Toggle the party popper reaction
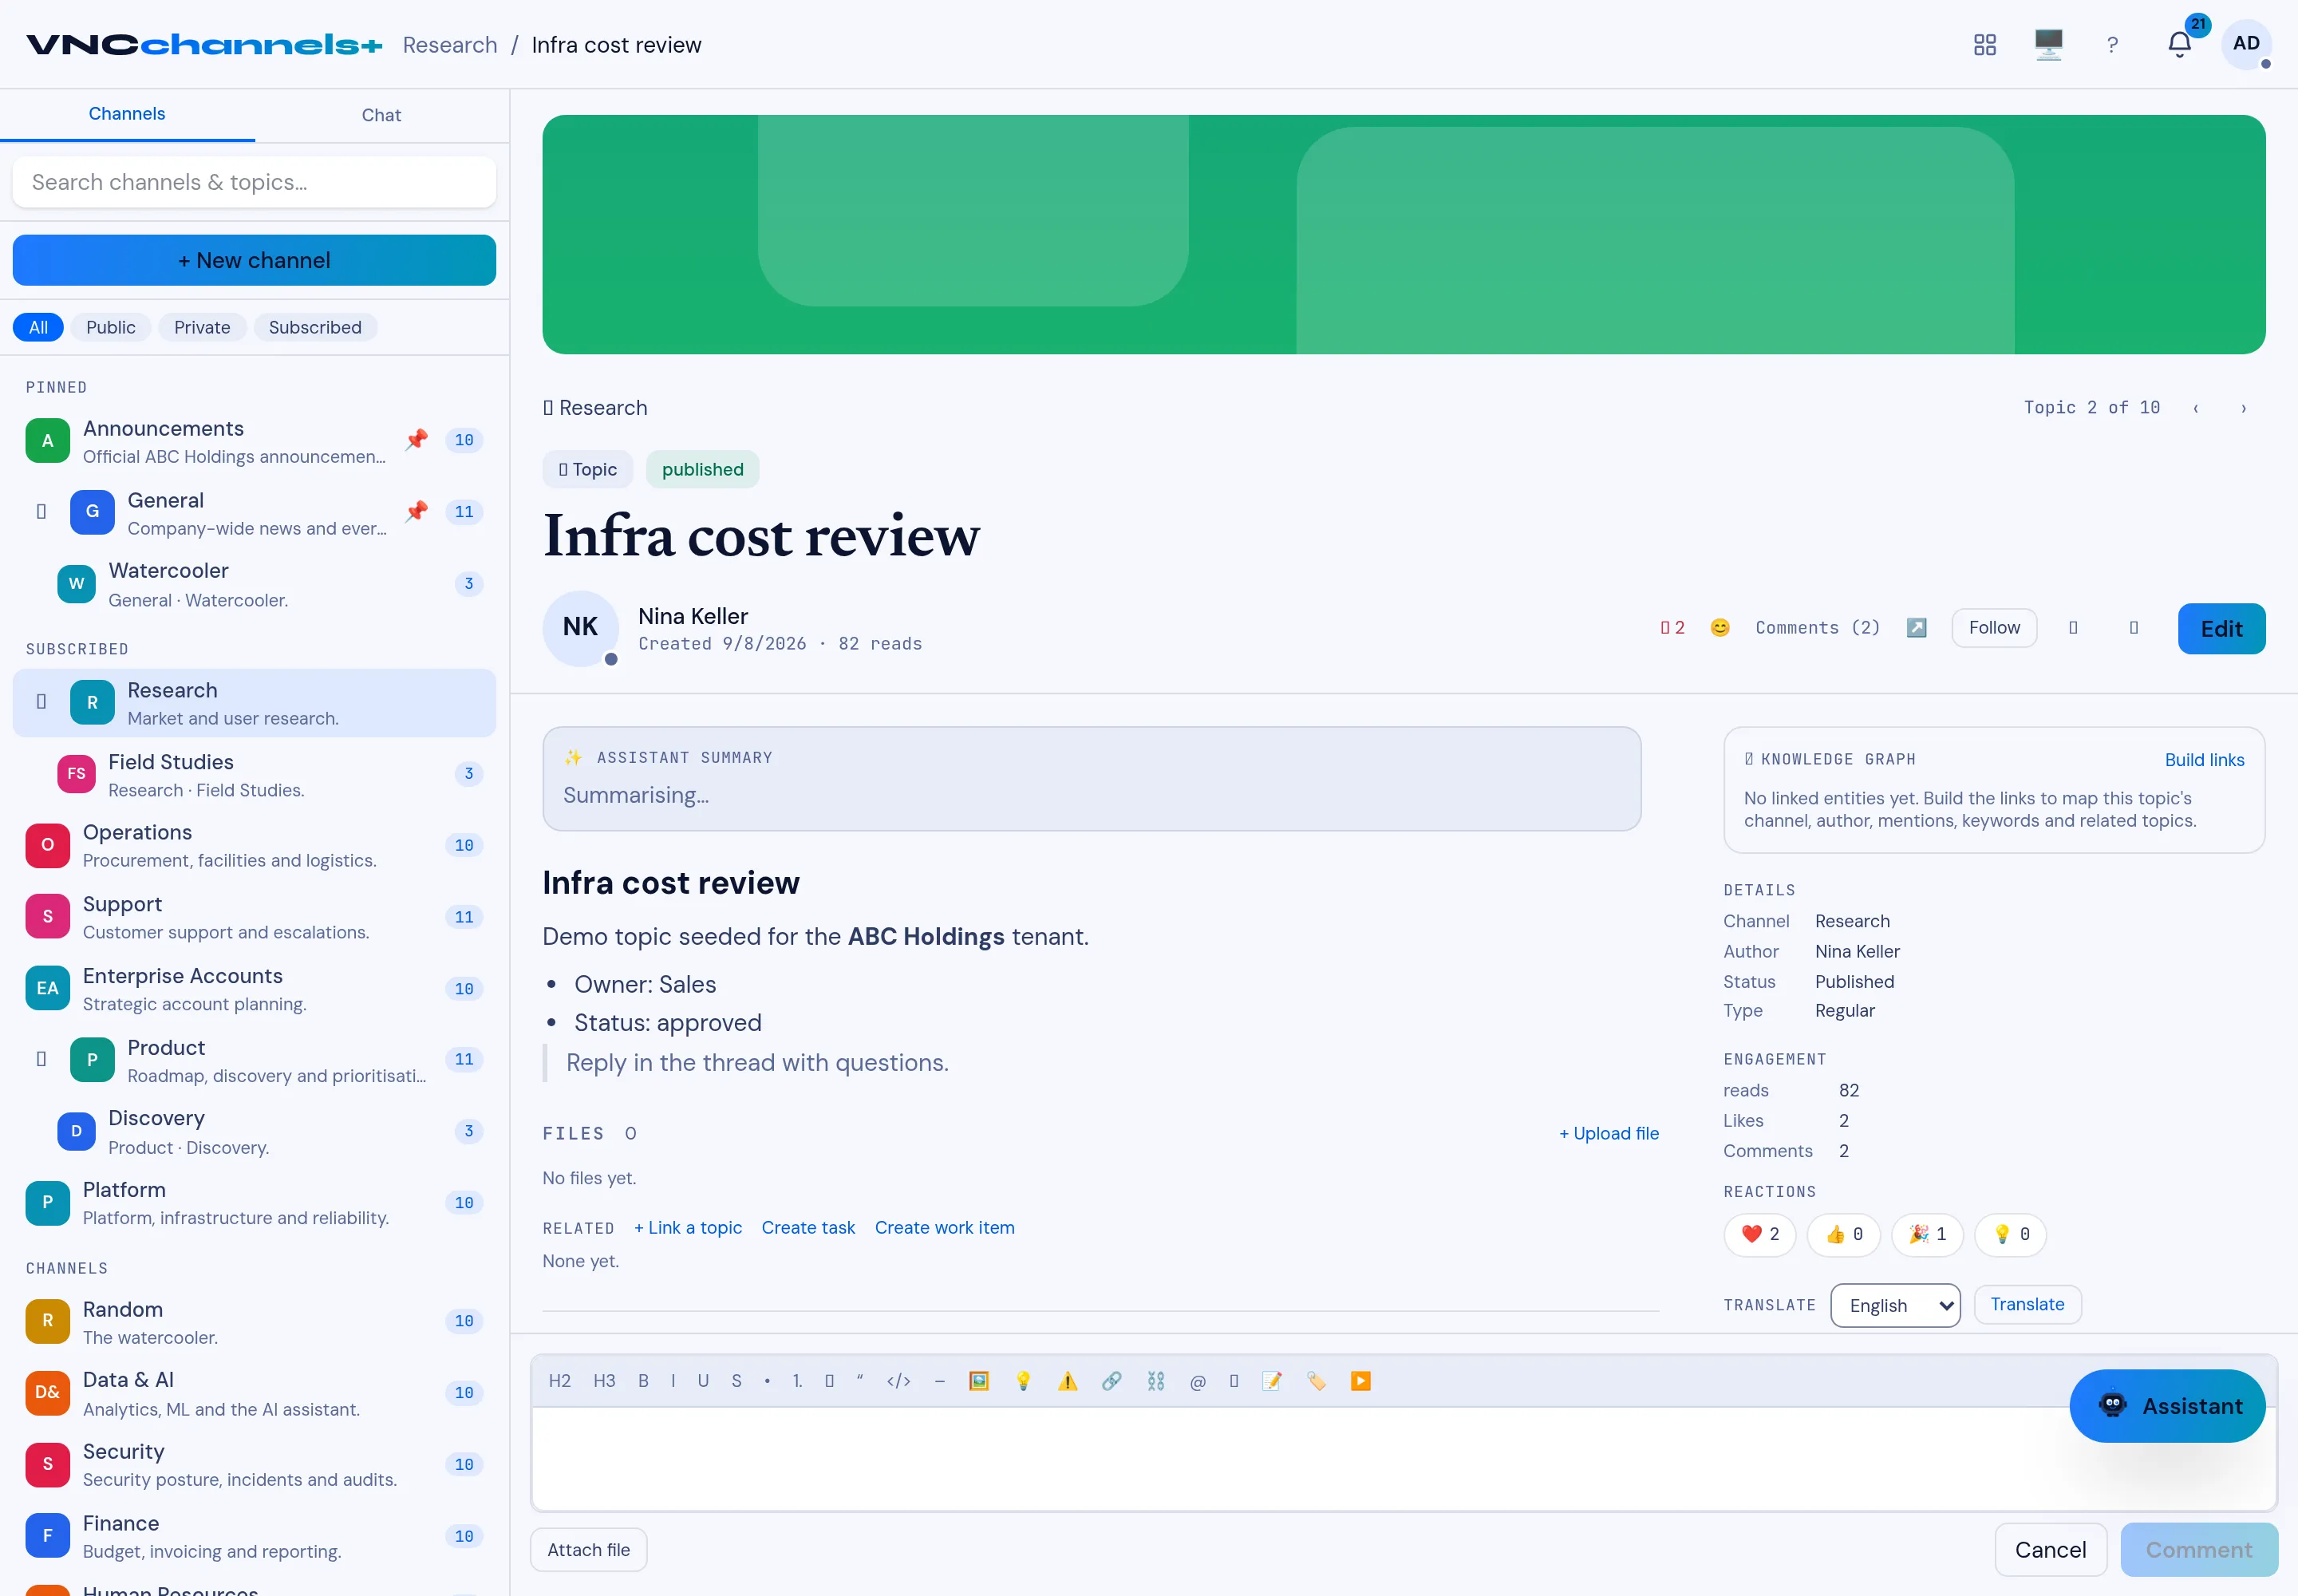Screen dimensions: 2298x1596 [1926, 1234]
